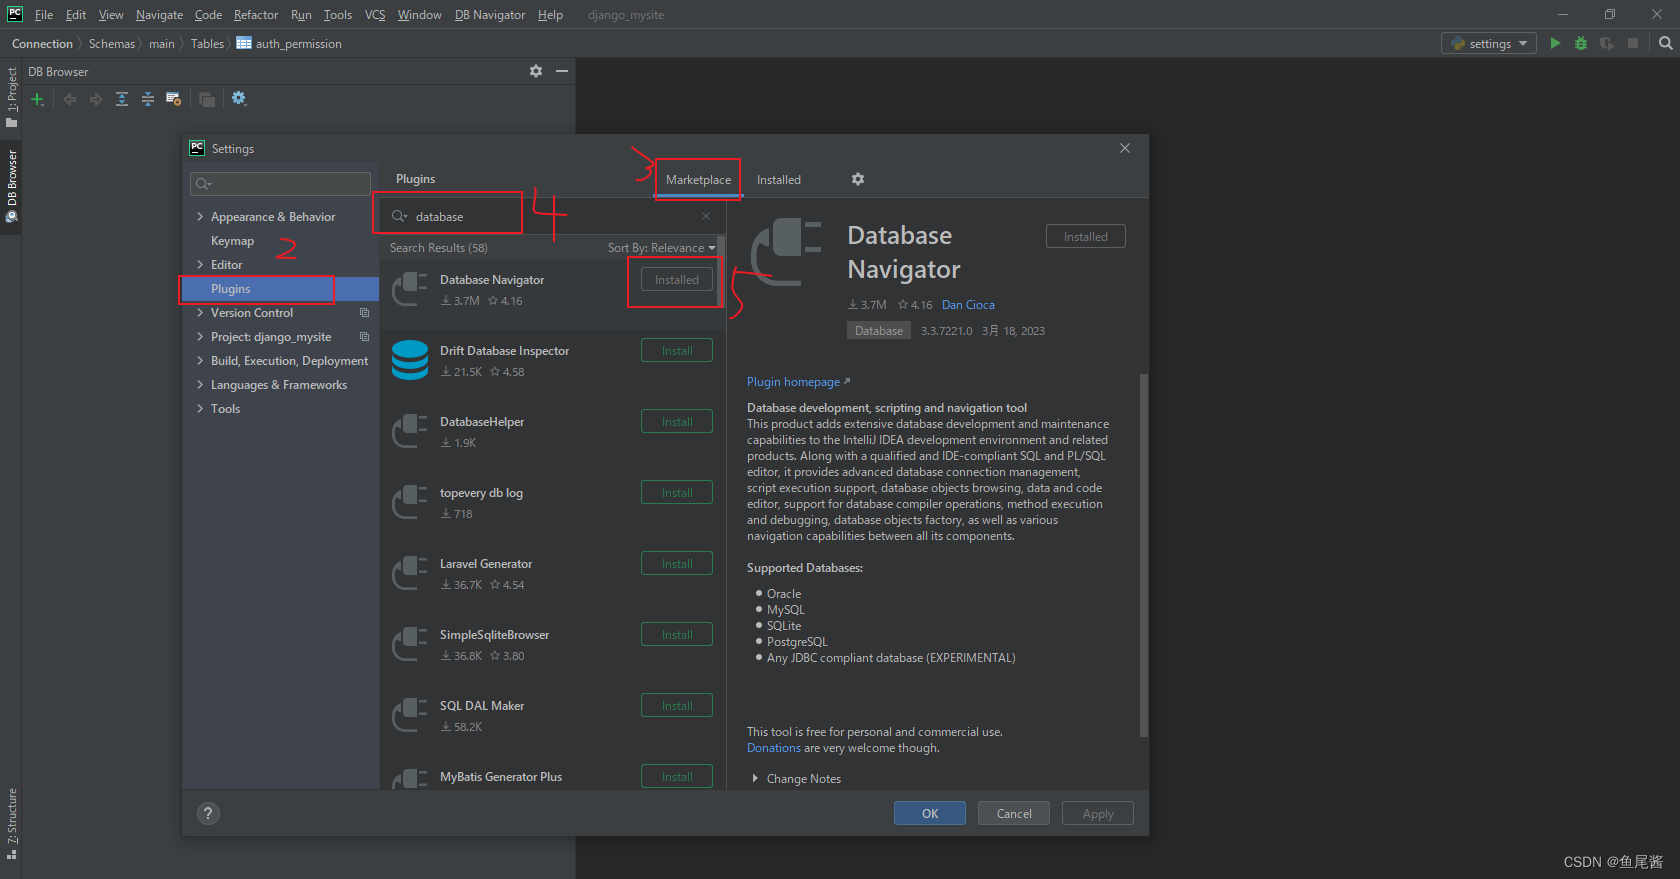Run the settings configuration with green play
This screenshot has height=879, width=1680.
click(x=1555, y=43)
